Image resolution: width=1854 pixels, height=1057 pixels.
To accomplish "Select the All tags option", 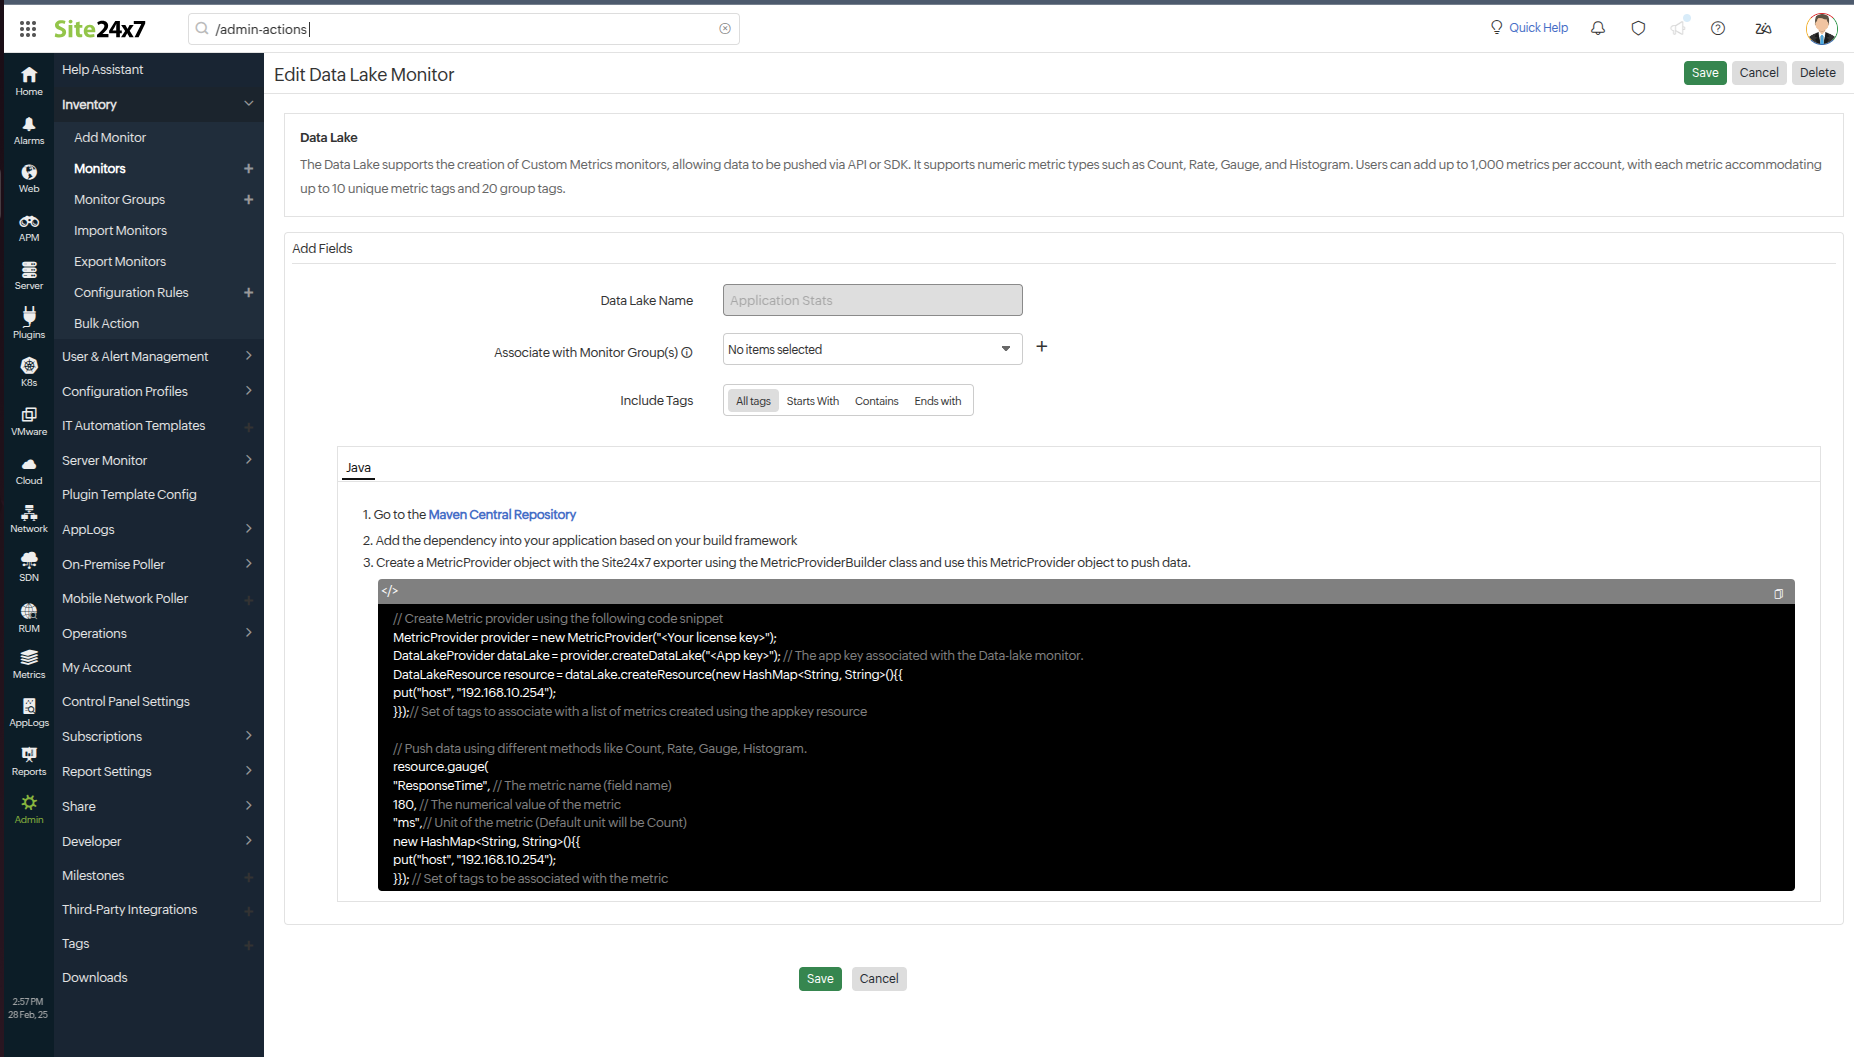I will tap(752, 400).
